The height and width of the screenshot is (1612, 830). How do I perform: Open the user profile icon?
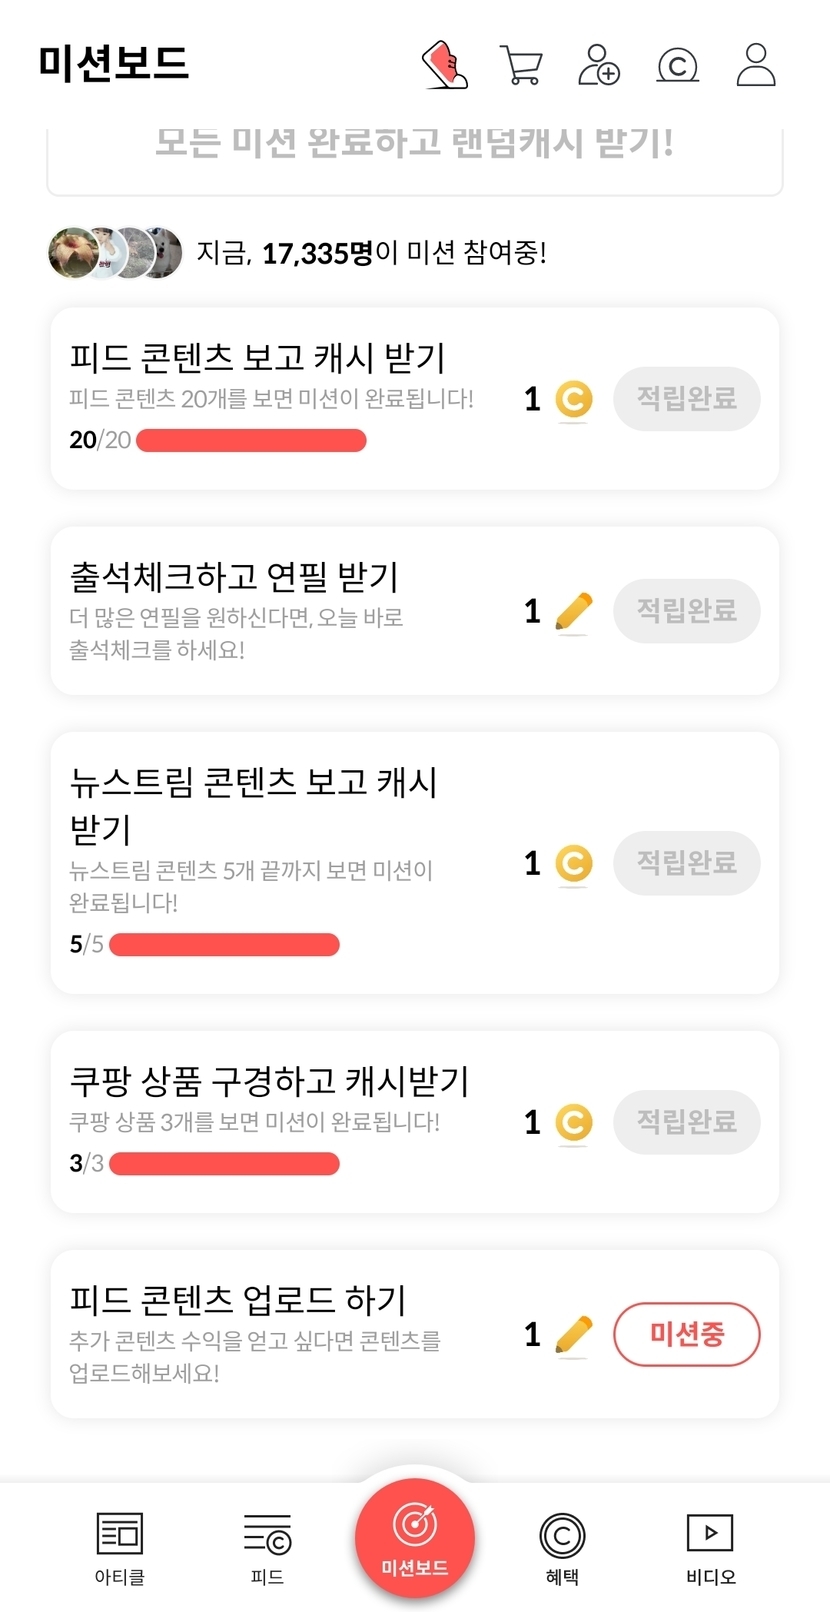[x=756, y=65]
